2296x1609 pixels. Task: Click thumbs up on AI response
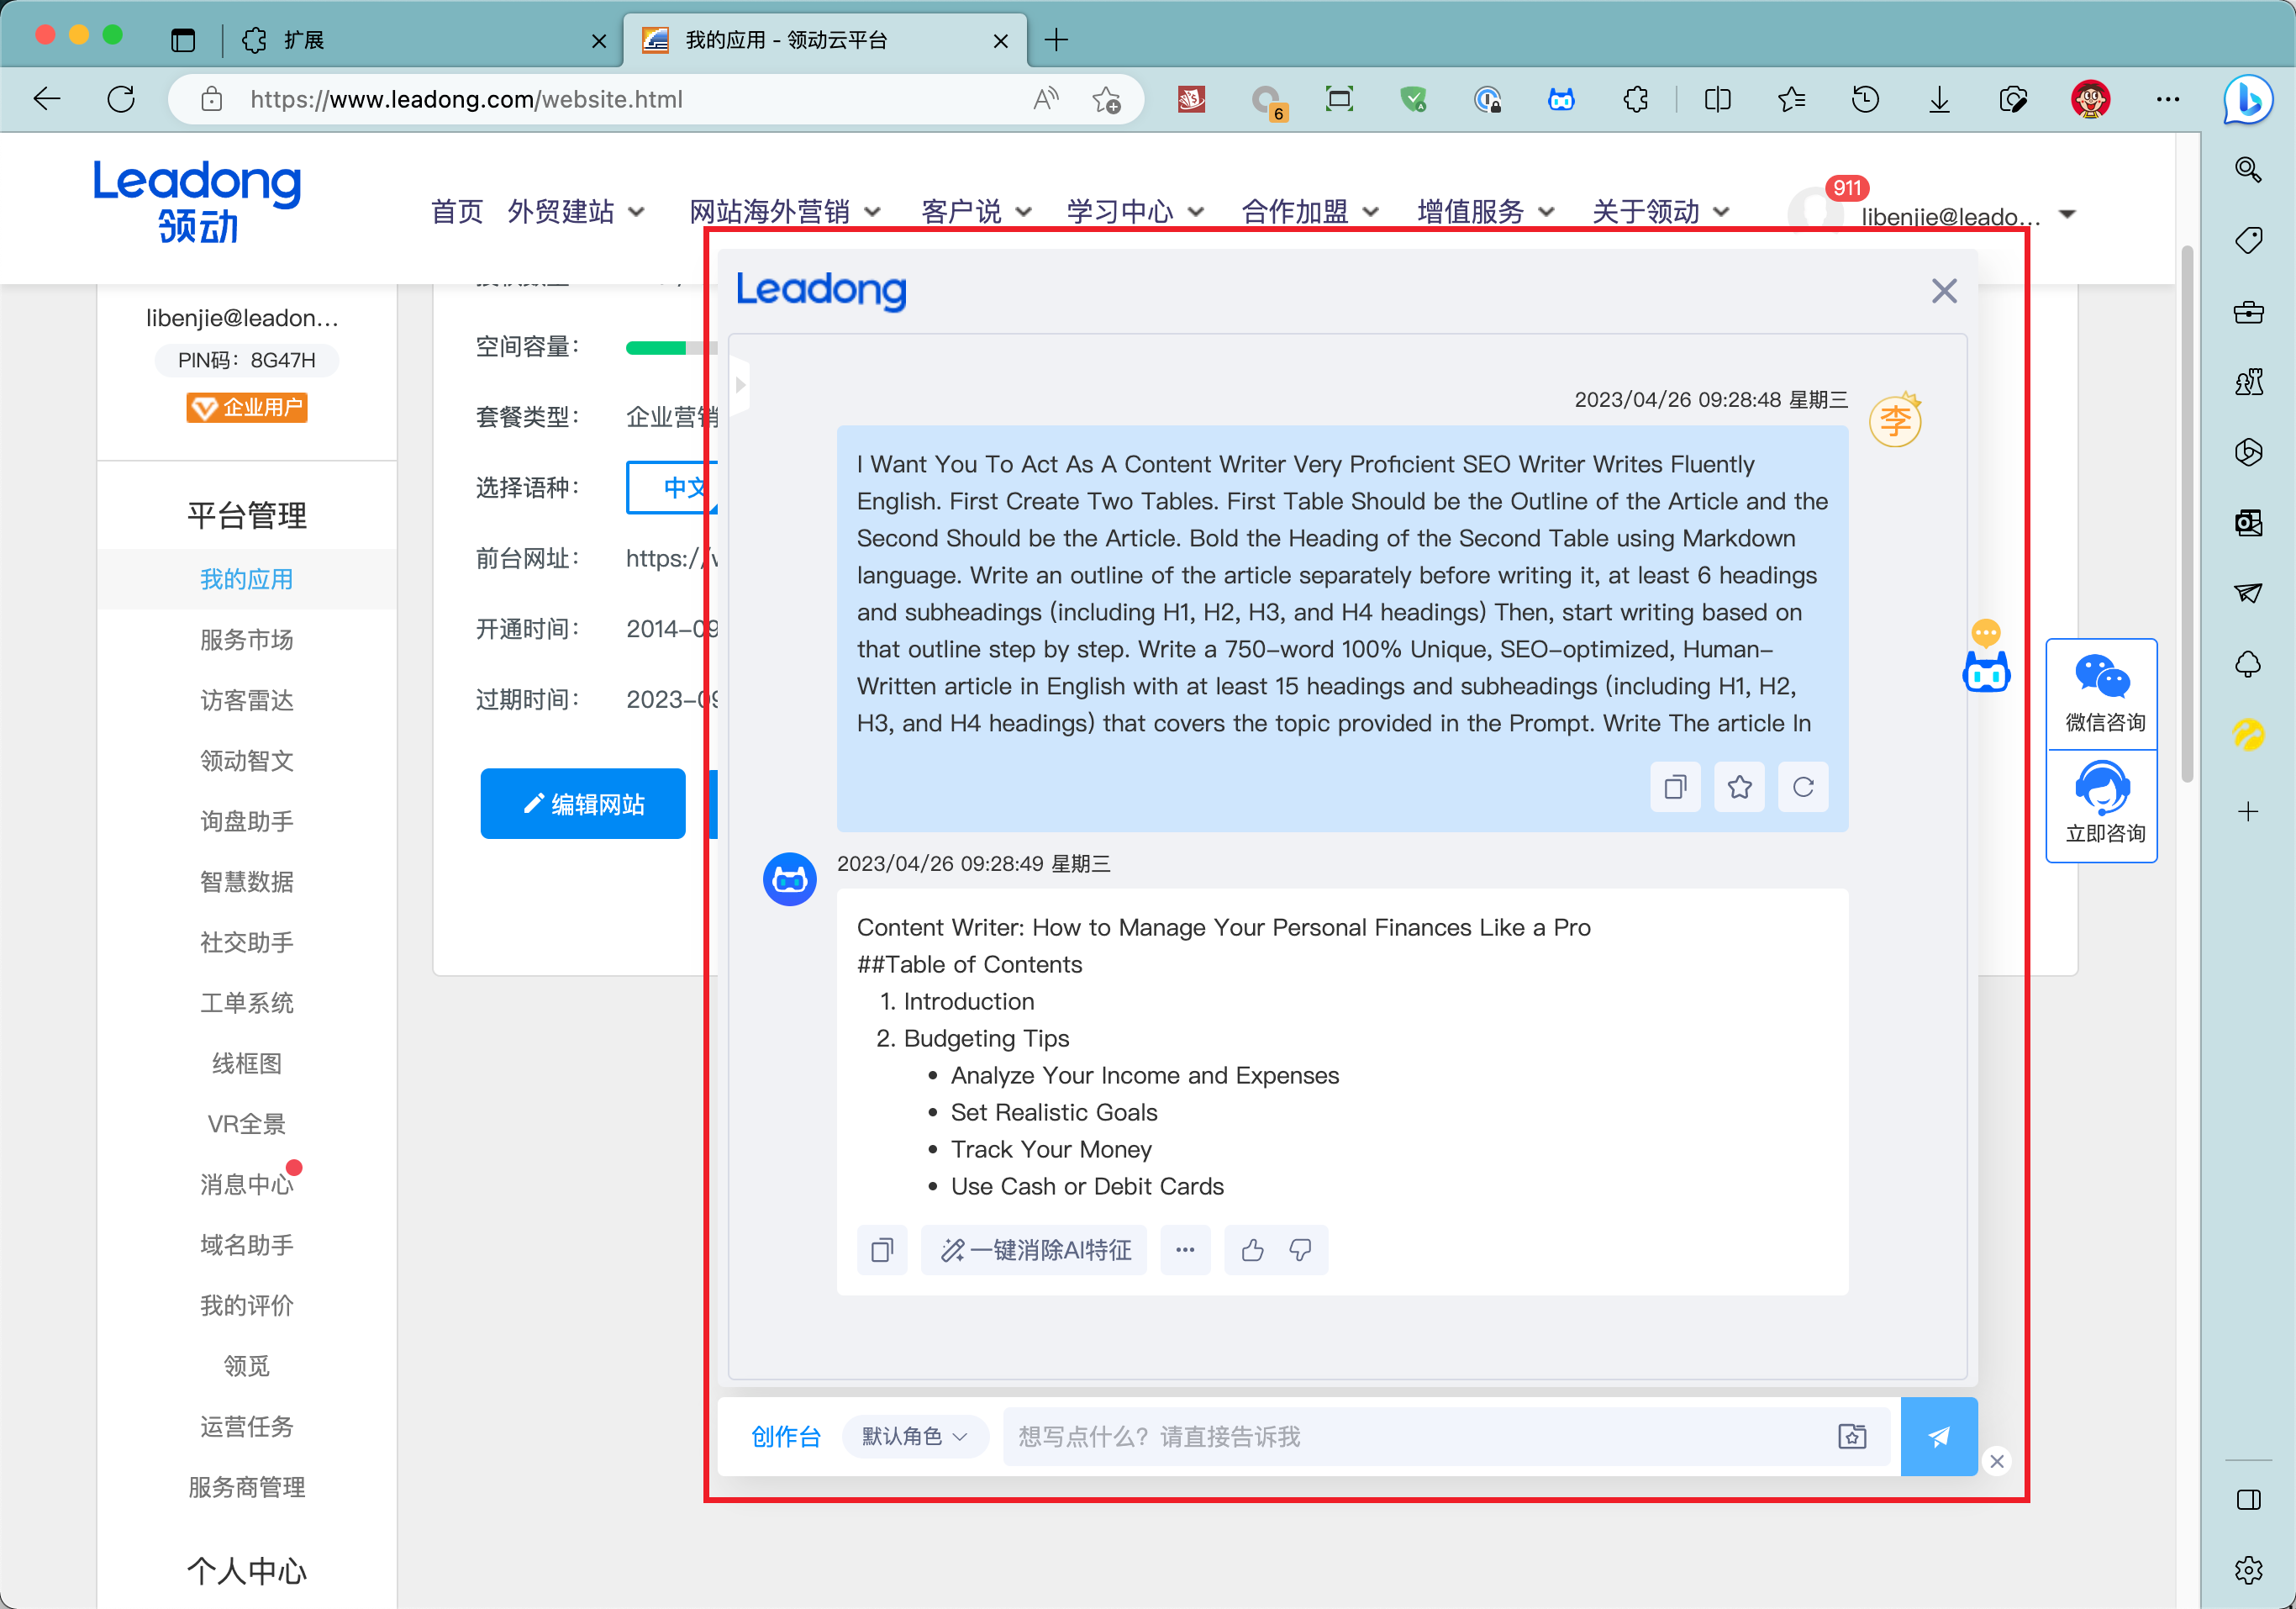click(x=1251, y=1249)
